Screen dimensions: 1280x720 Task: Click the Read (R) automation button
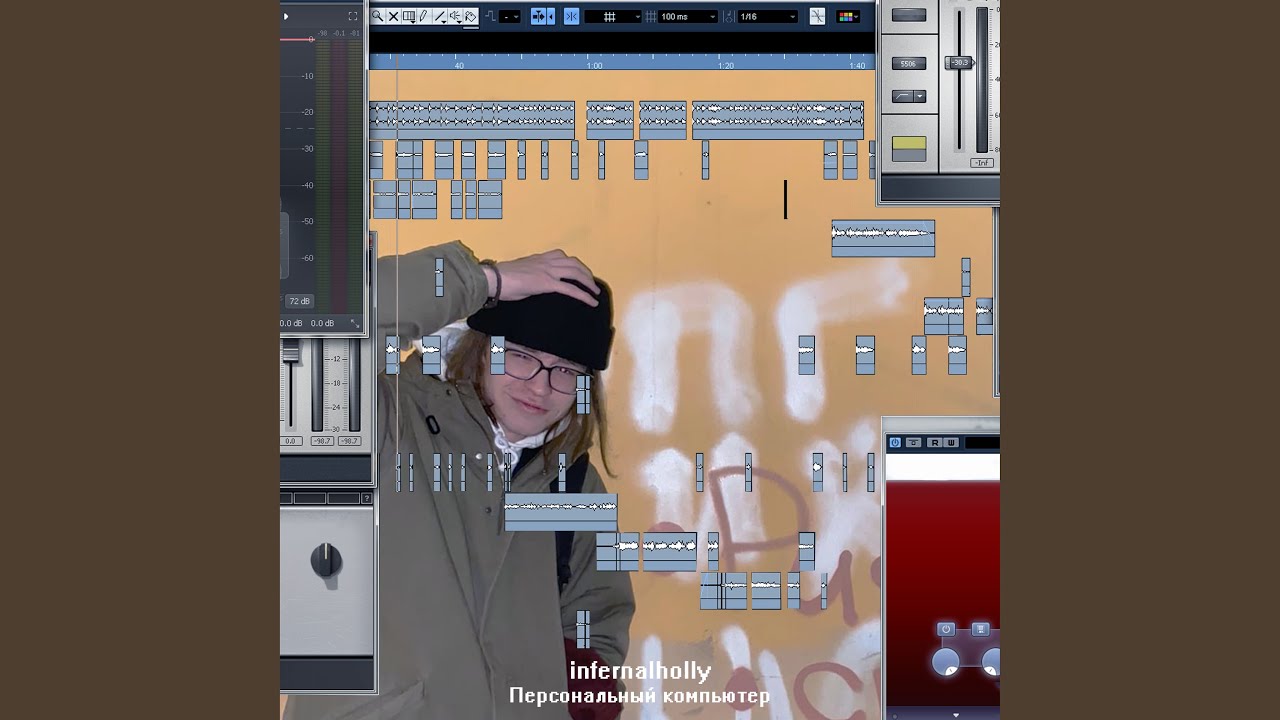934,443
